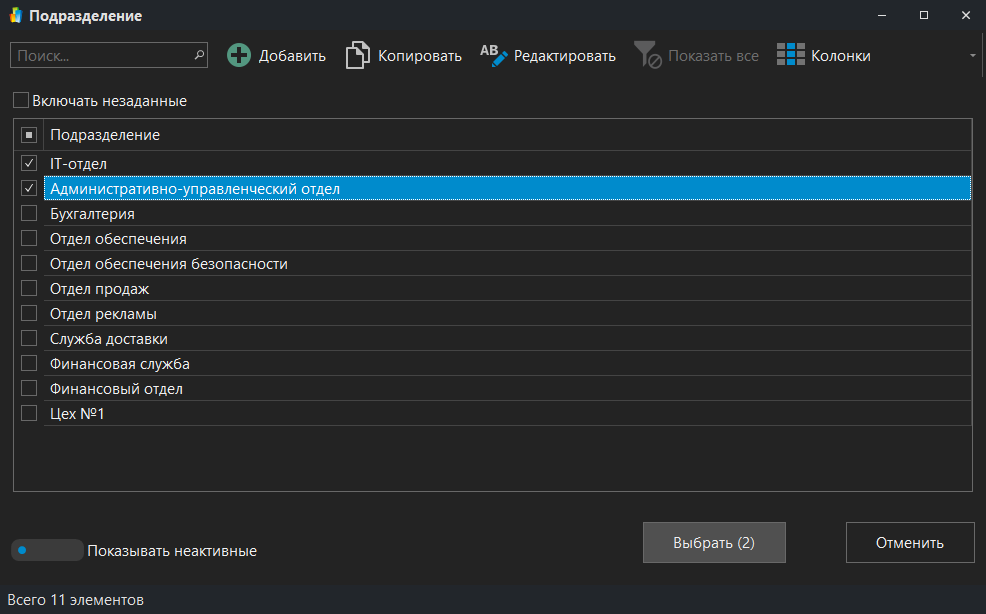
Task: Enable the 'Включать незаданные' checkbox
Action: pyautogui.click(x=21, y=101)
